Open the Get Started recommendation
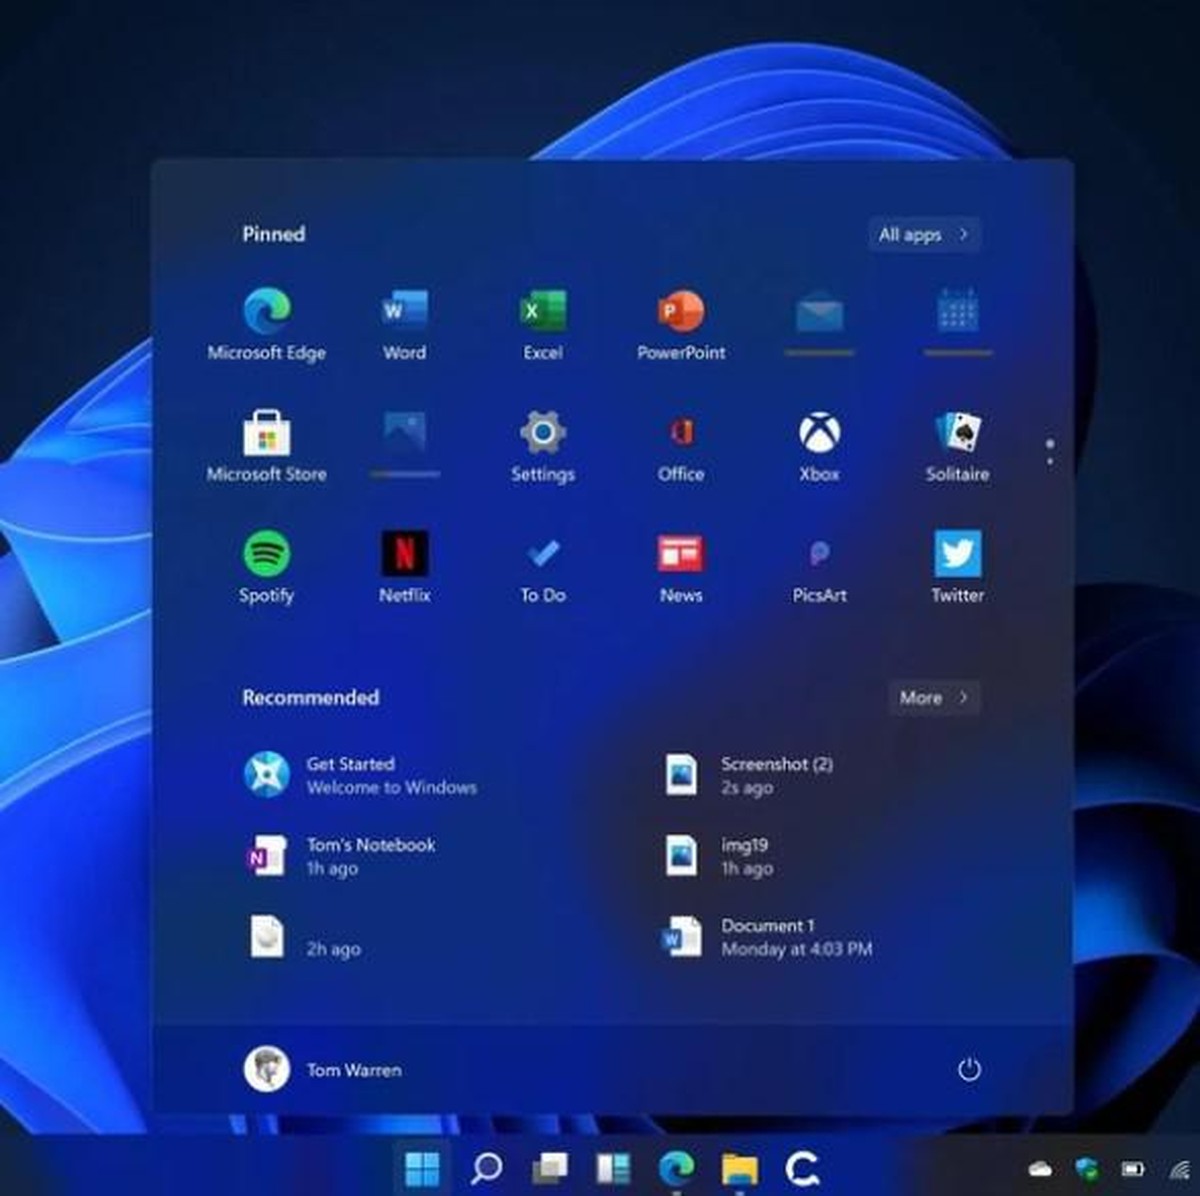The width and height of the screenshot is (1200, 1196). tap(360, 775)
